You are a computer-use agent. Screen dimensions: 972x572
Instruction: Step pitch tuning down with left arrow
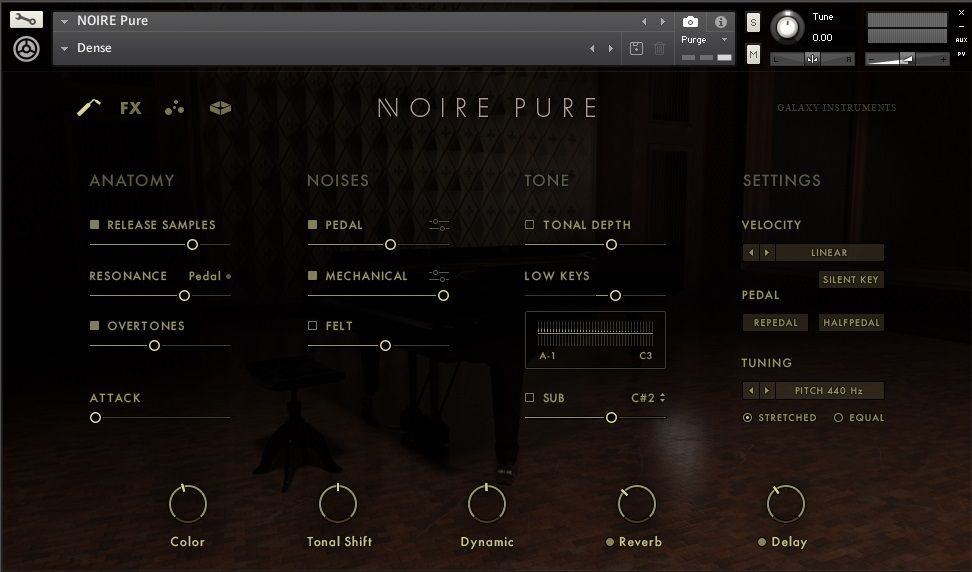(x=751, y=390)
